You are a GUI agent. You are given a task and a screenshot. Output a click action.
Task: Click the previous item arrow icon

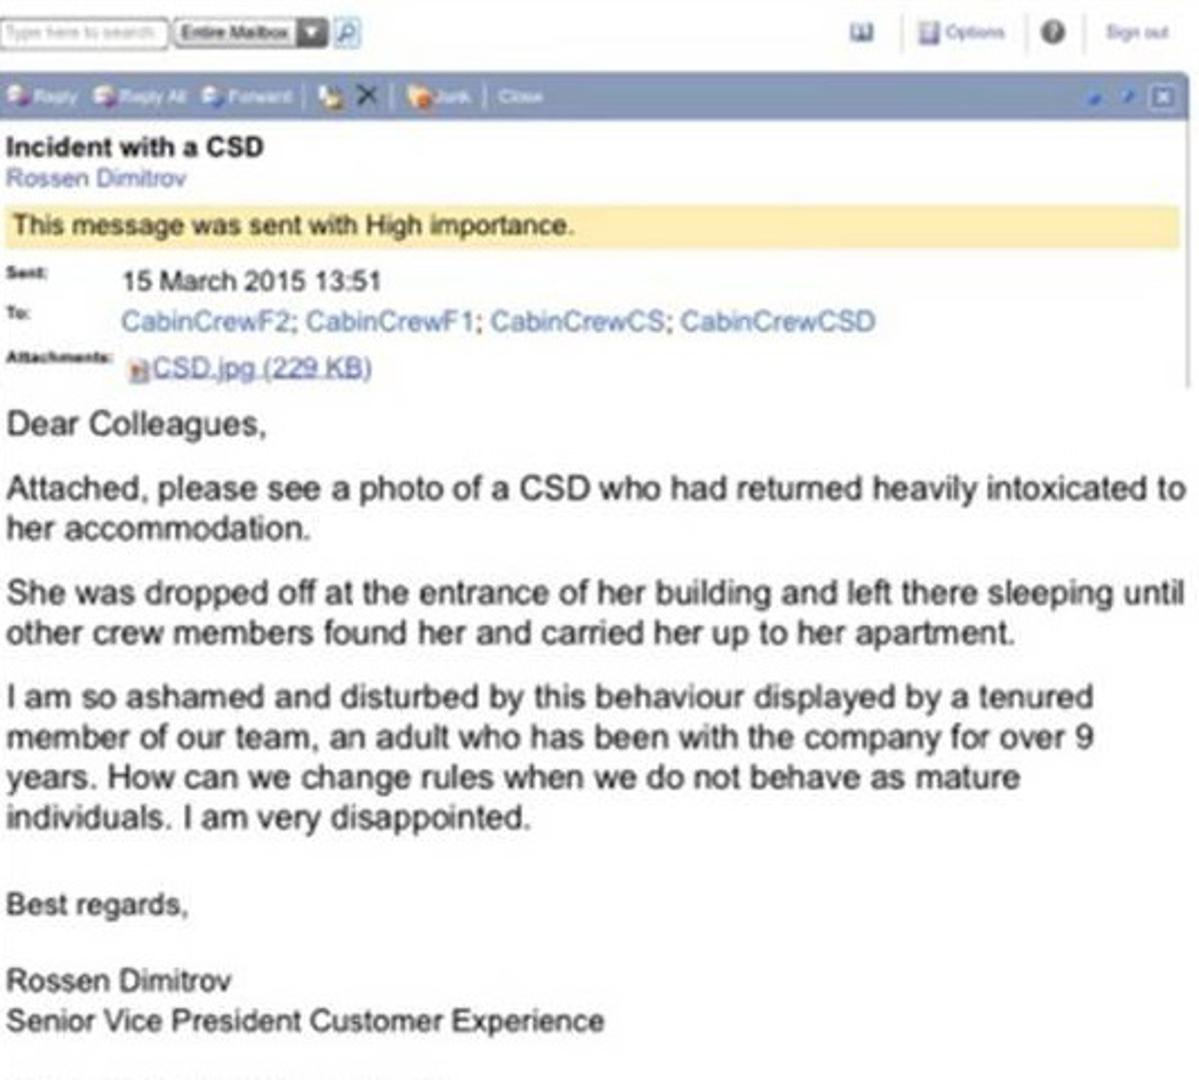(1096, 97)
